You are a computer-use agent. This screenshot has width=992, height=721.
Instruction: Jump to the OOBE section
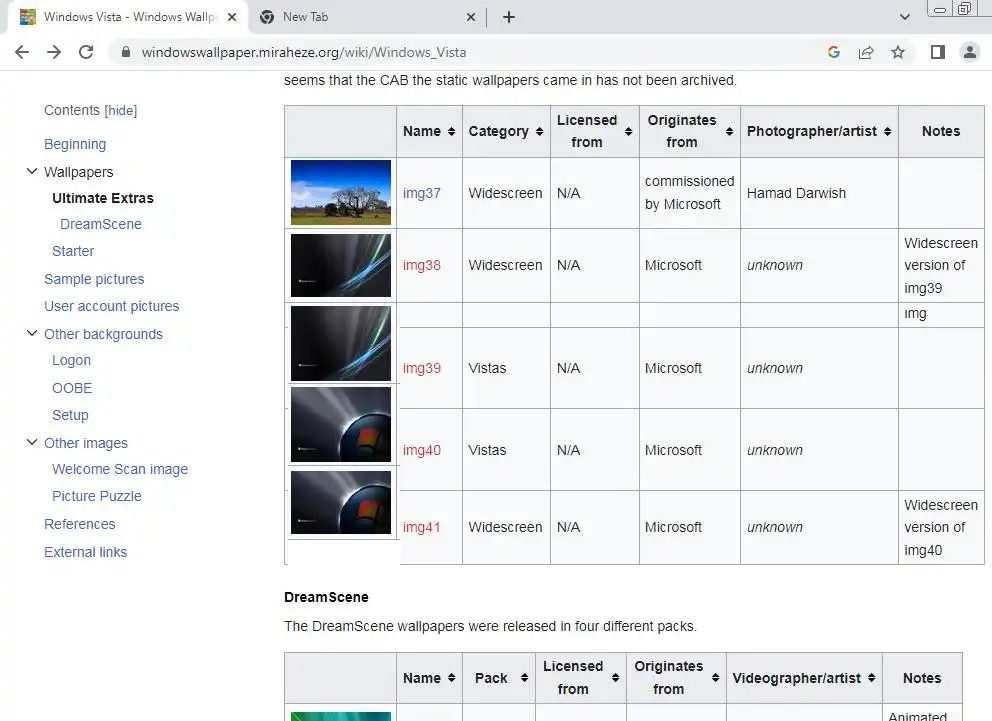click(72, 388)
